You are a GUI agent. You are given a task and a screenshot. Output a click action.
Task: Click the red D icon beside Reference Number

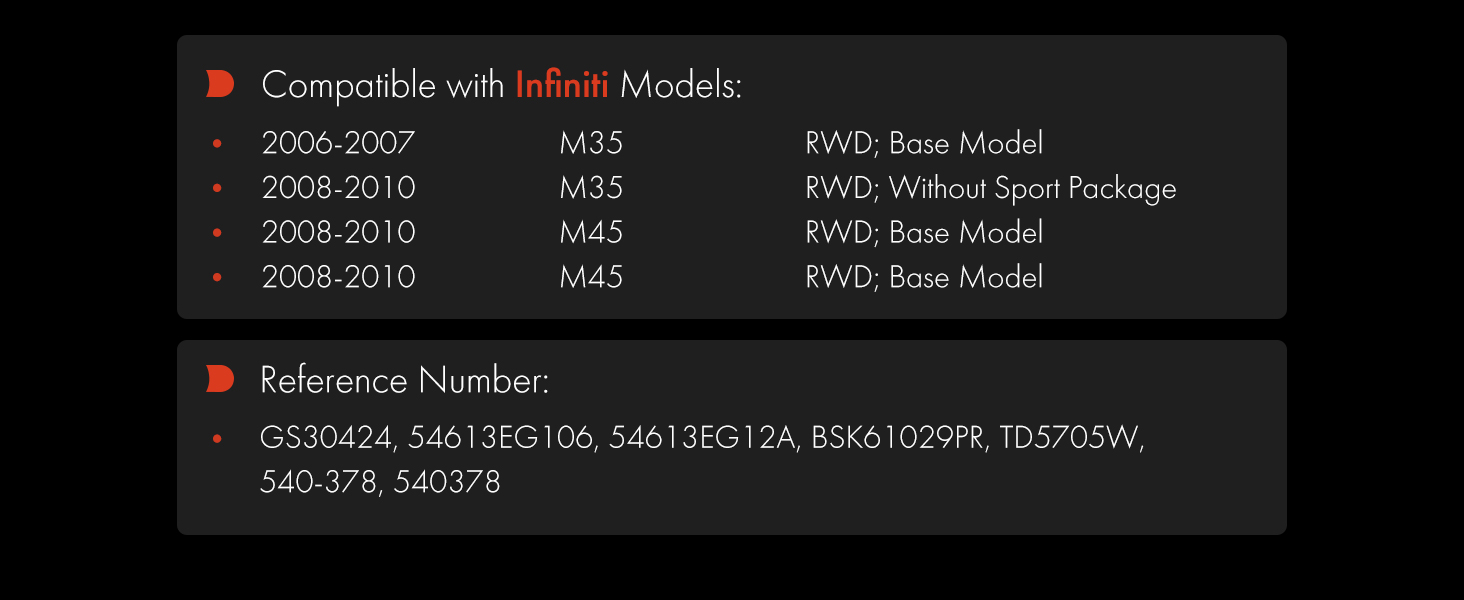pos(220,379)
